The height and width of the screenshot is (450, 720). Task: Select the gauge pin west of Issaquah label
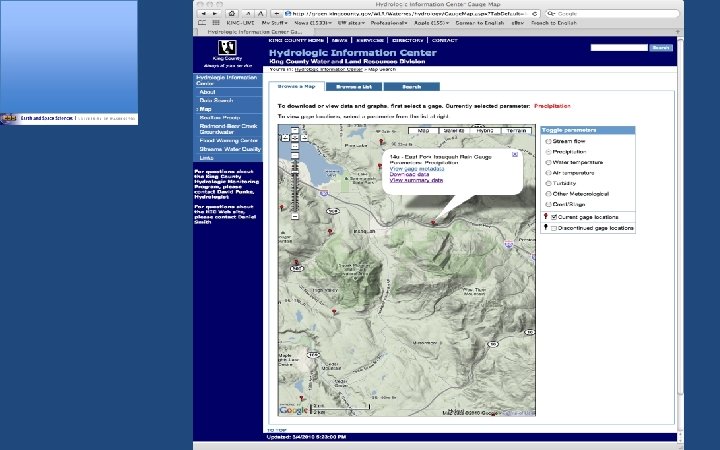point(330,232)
